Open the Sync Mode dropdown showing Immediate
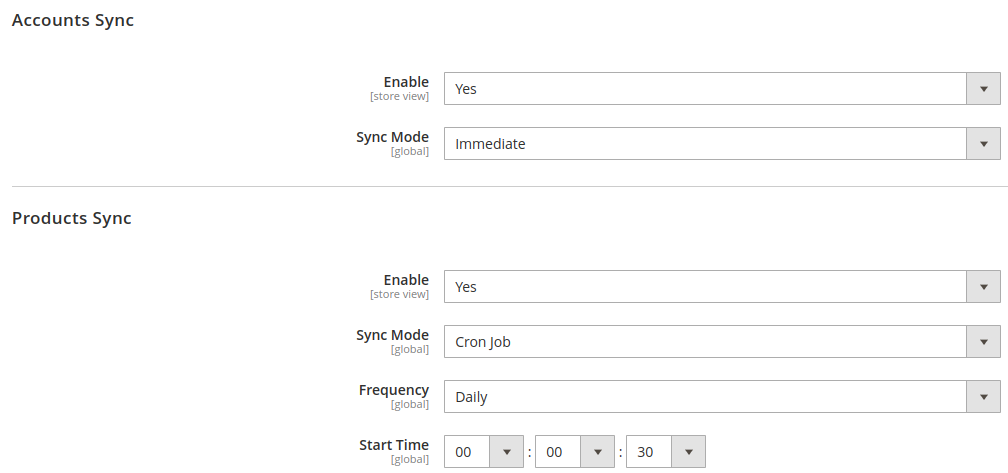 click(722, 144)
